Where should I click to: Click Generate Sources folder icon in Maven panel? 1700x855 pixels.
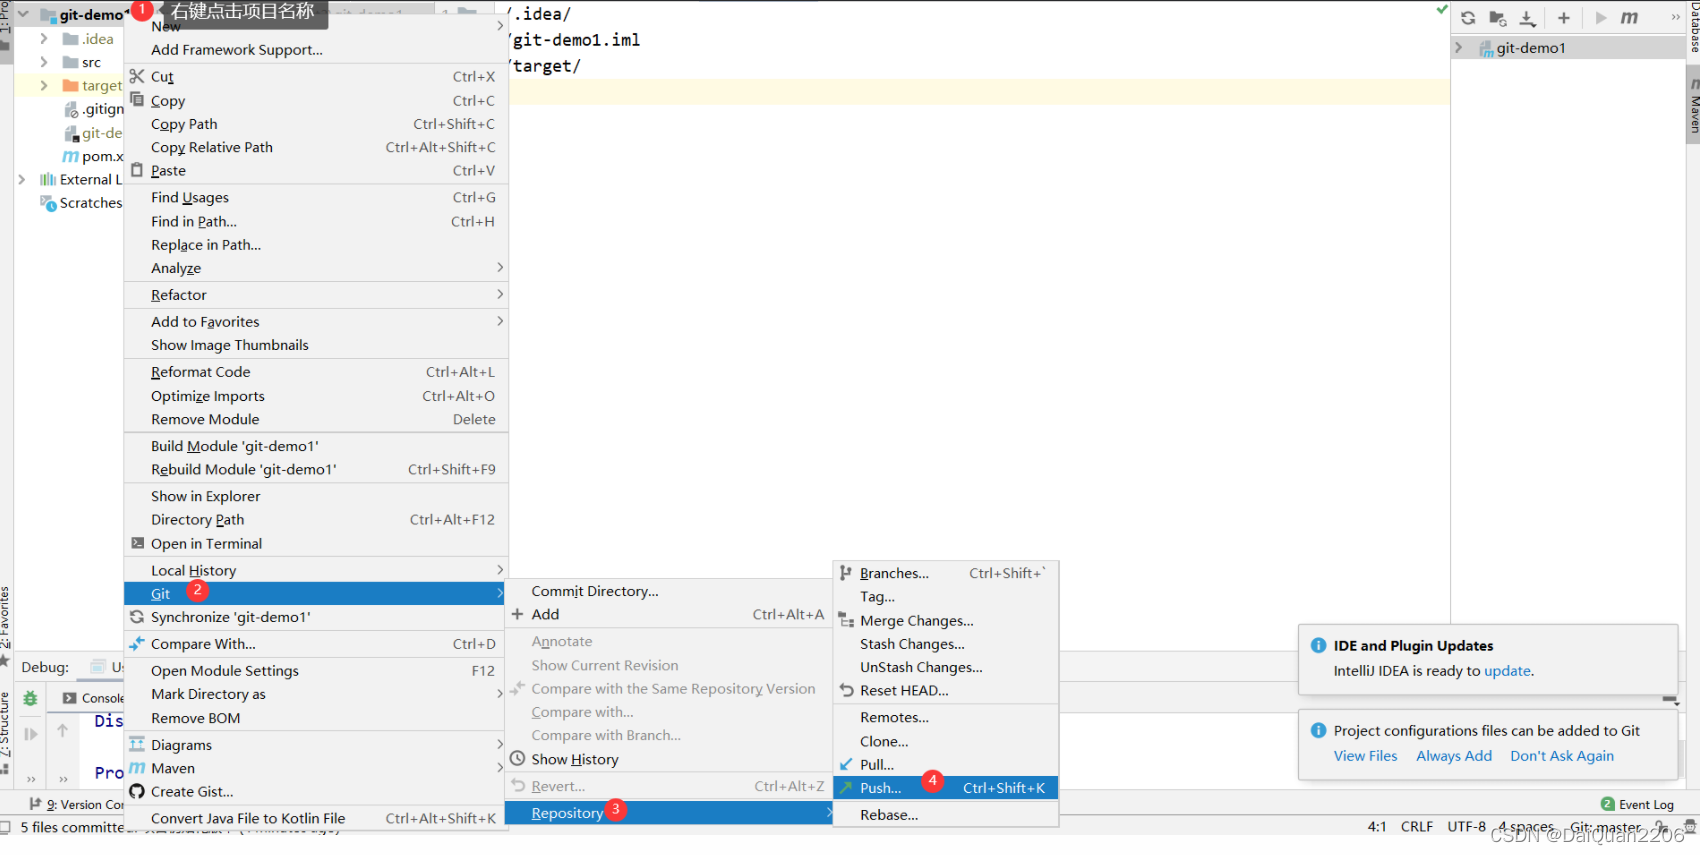click(1497, 18)
